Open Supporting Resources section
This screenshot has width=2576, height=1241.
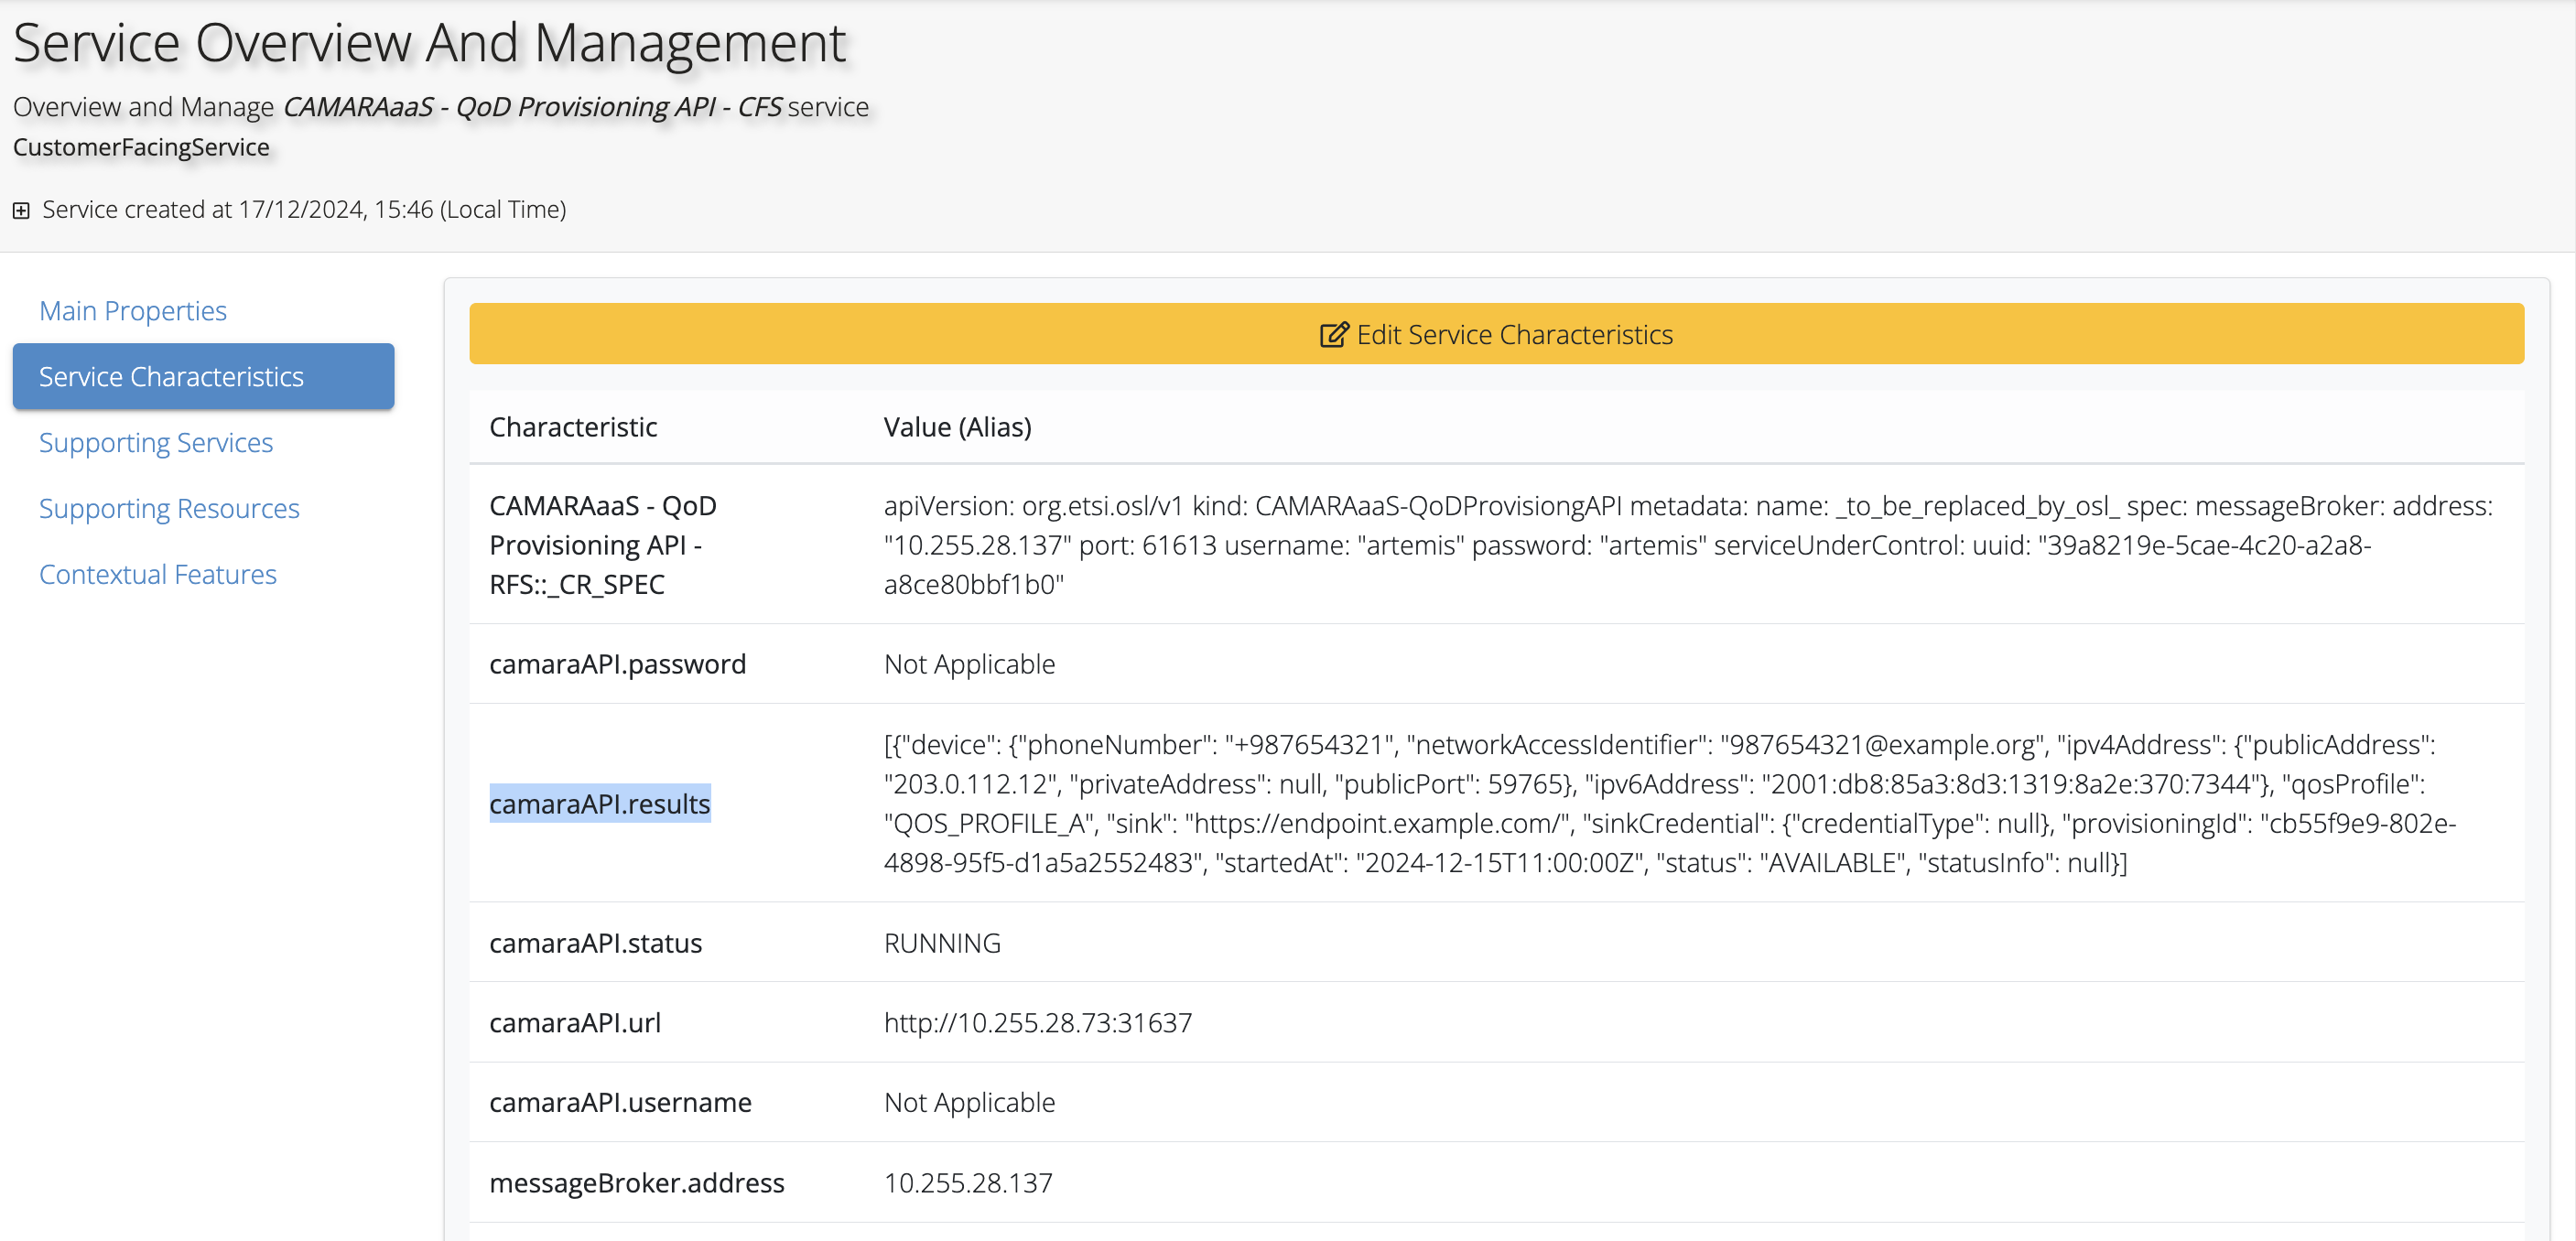pos(169,508)
